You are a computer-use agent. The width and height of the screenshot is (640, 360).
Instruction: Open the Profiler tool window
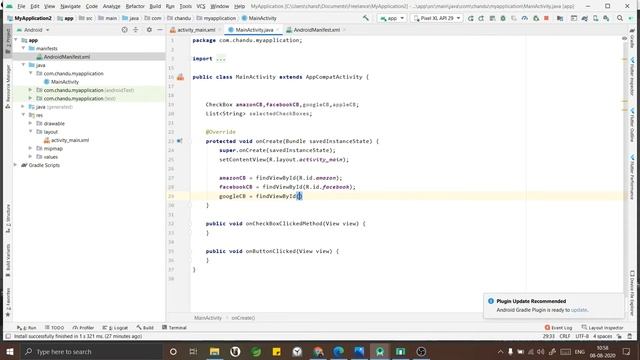coord(83,327)
